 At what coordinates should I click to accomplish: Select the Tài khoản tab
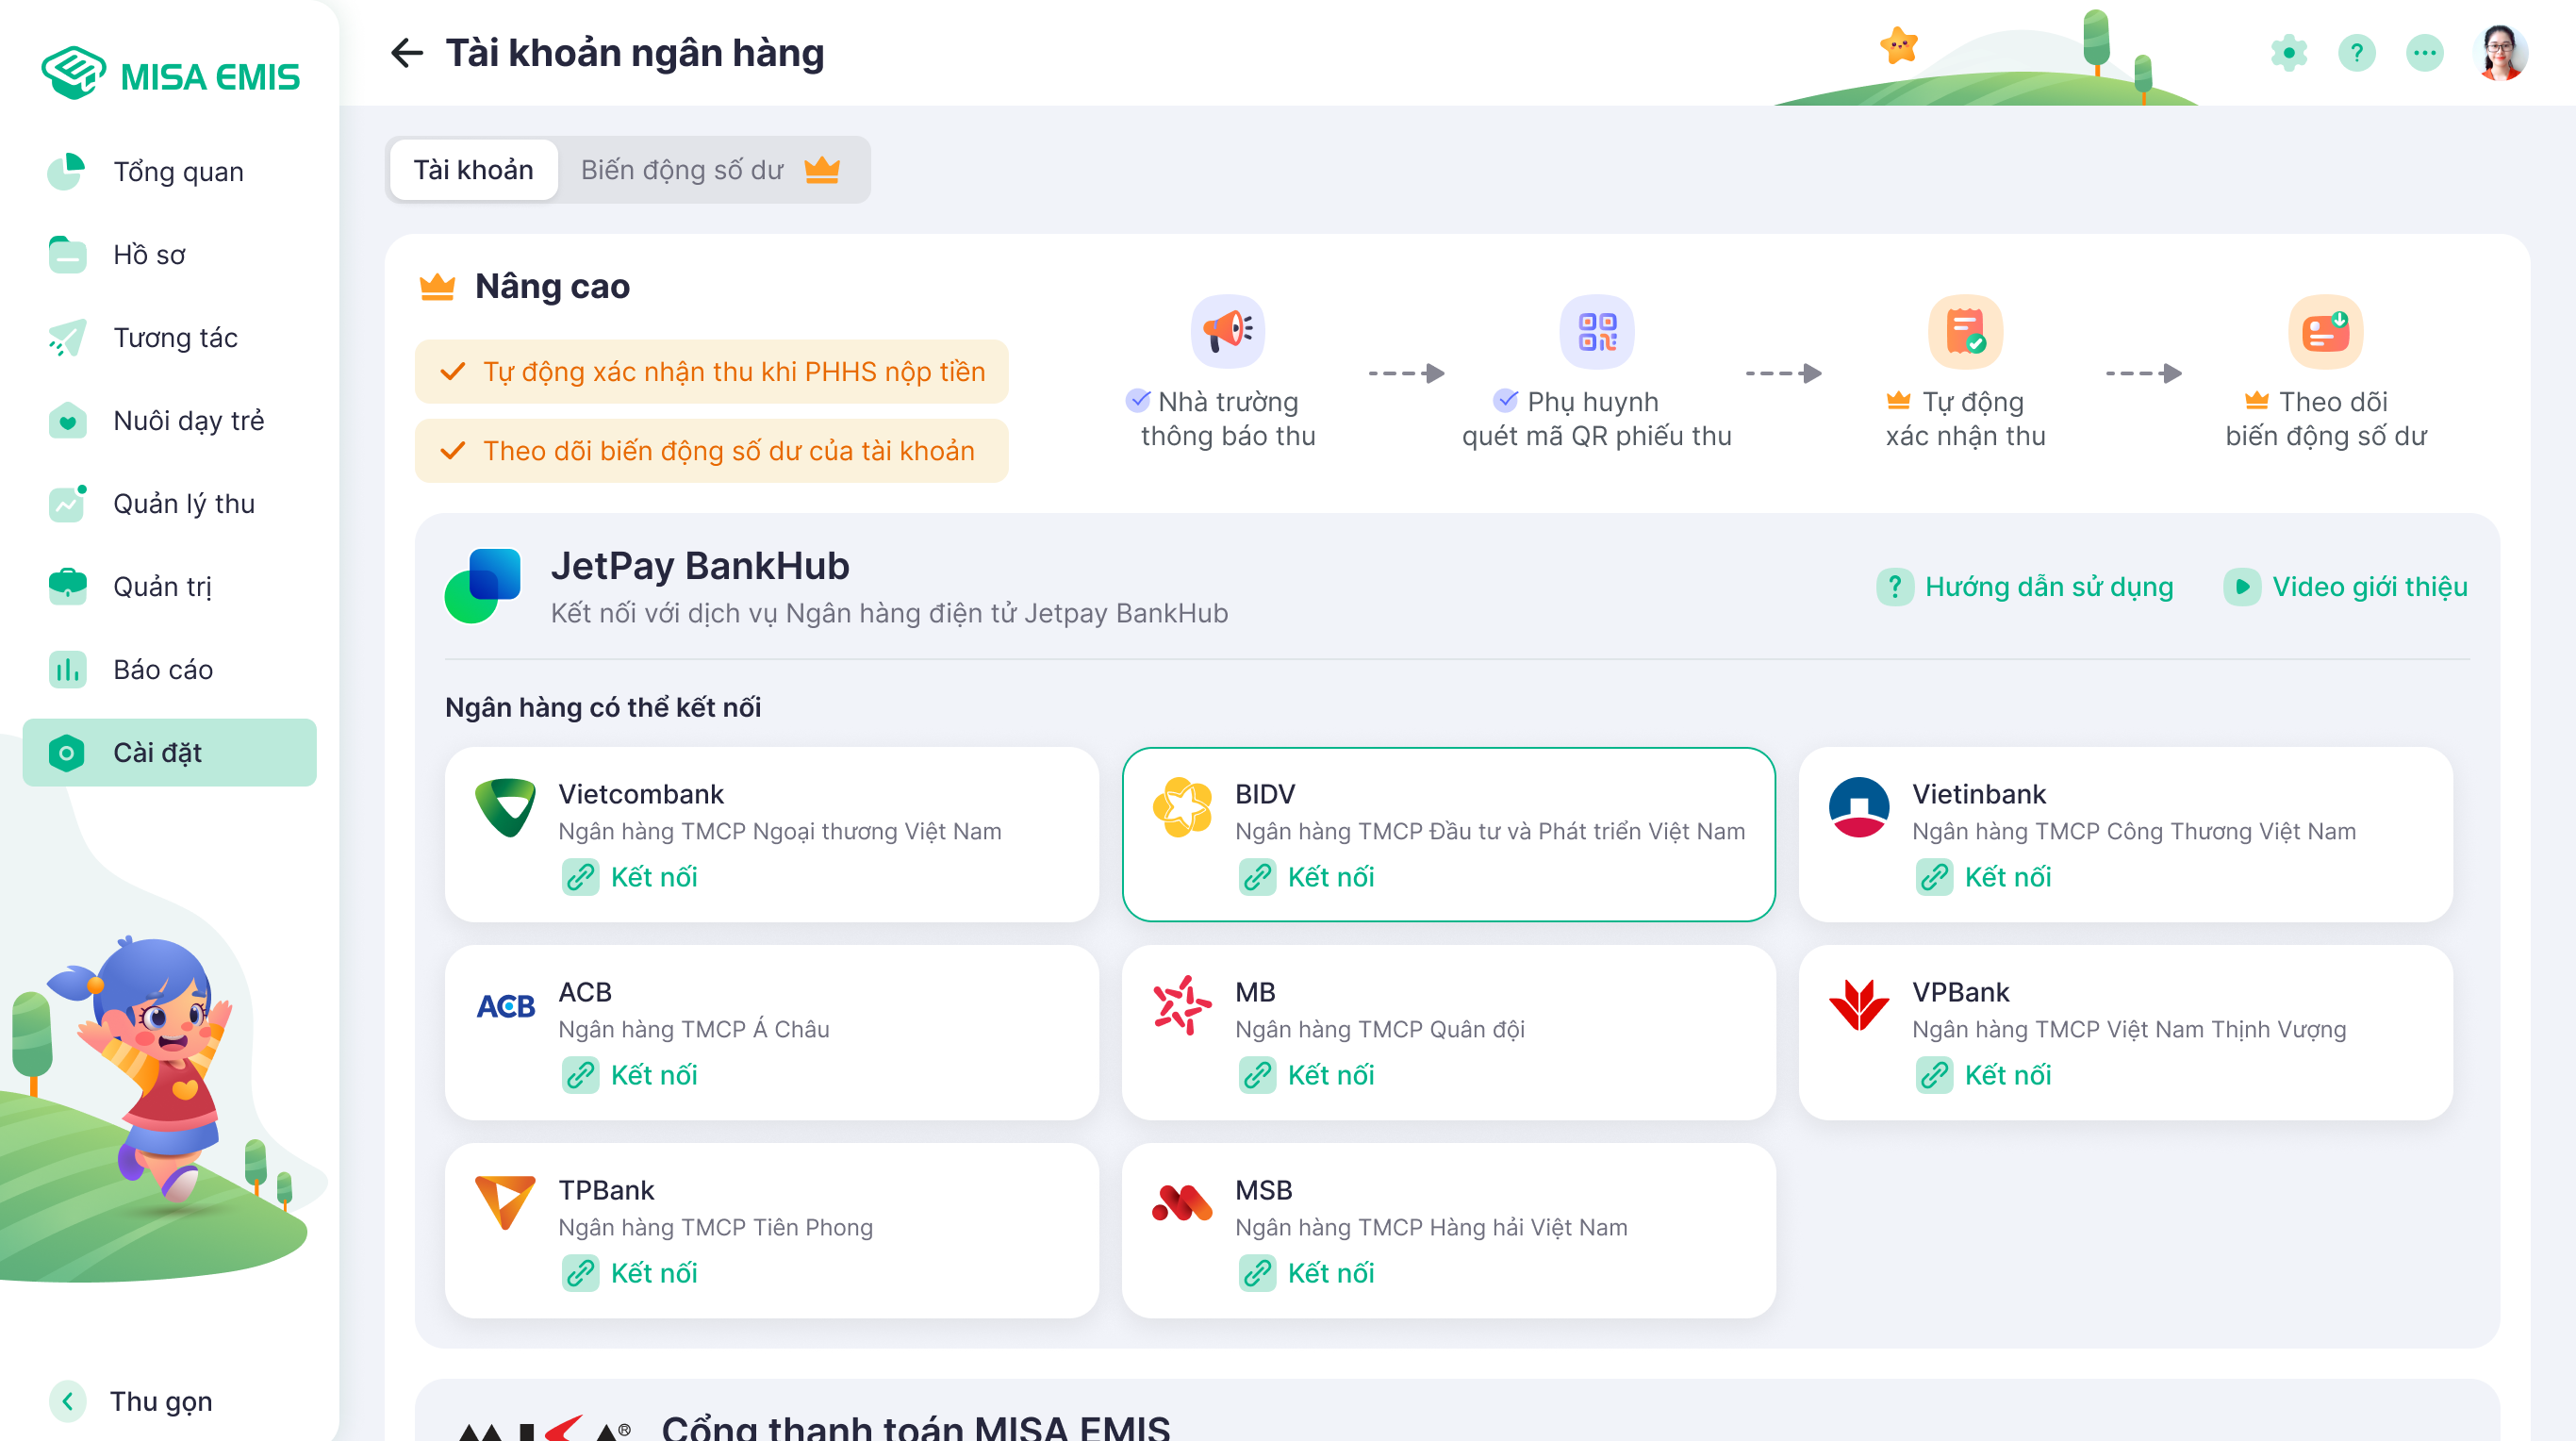click(473, 170)
